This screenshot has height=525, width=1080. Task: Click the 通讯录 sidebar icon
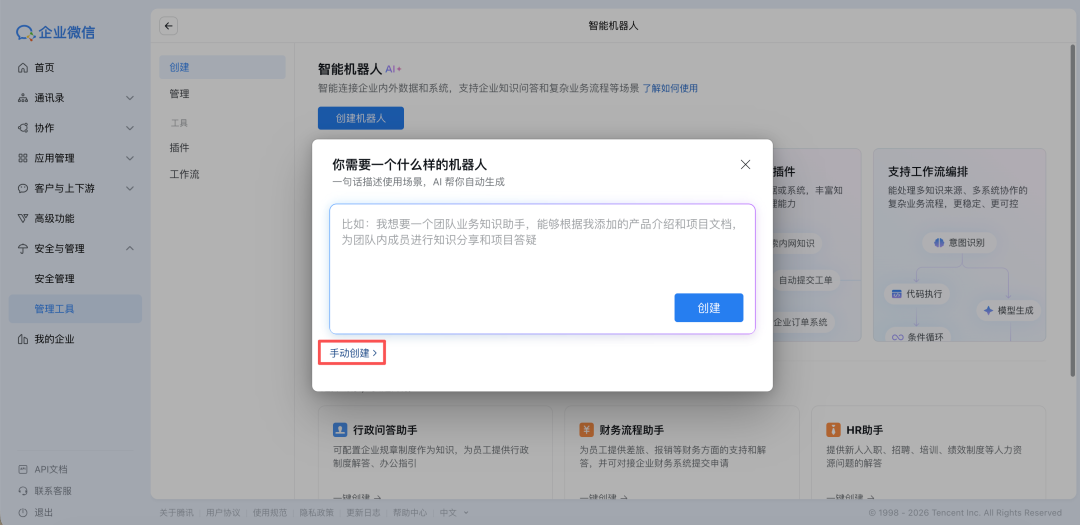23,98
